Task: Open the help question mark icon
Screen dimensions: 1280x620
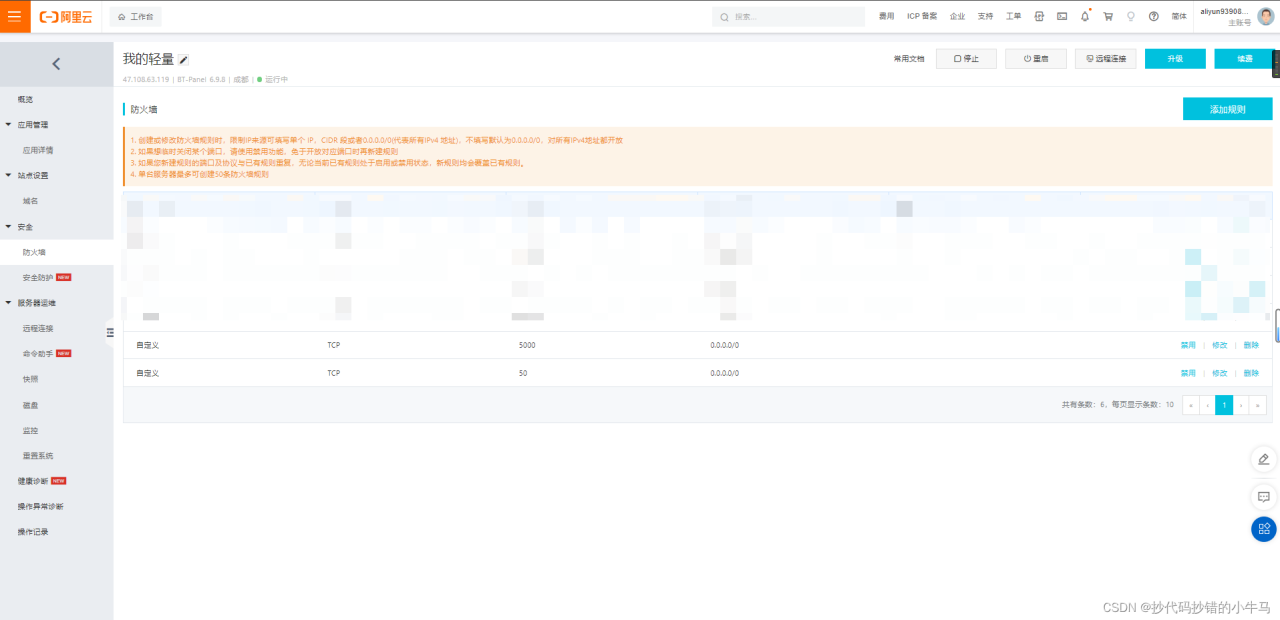Action: 1154,17
